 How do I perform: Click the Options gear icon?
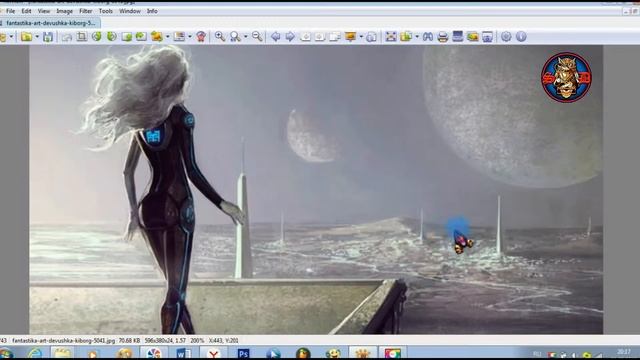point(506,37)
